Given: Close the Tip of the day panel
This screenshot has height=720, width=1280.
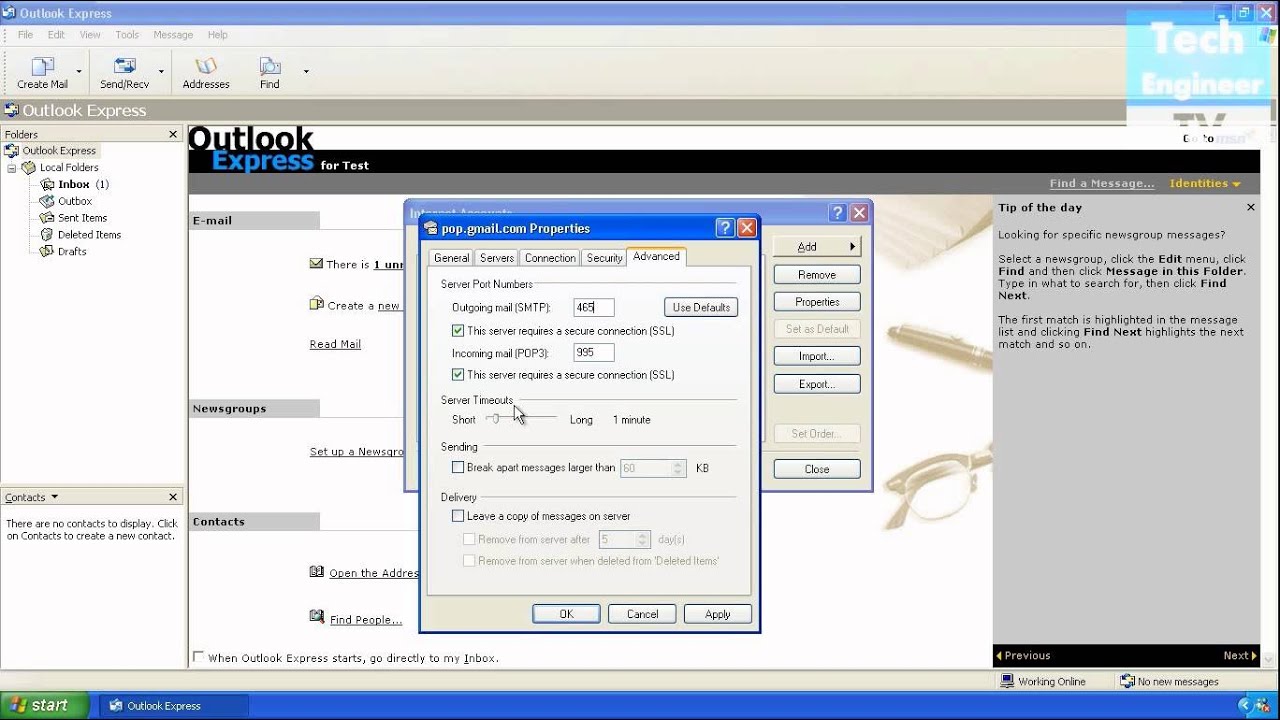Looking at the screenshot, I should [1250, 207].
